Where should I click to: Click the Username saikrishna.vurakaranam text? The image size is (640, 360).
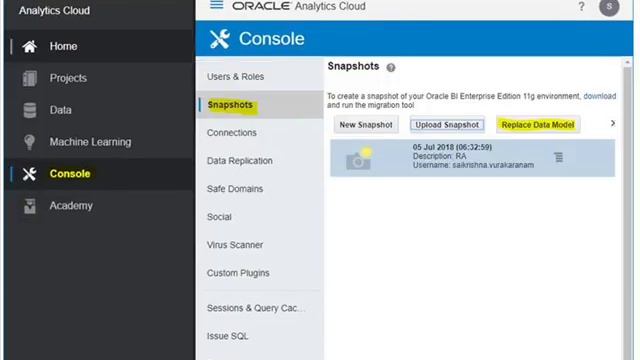click(x=473, y=165)
